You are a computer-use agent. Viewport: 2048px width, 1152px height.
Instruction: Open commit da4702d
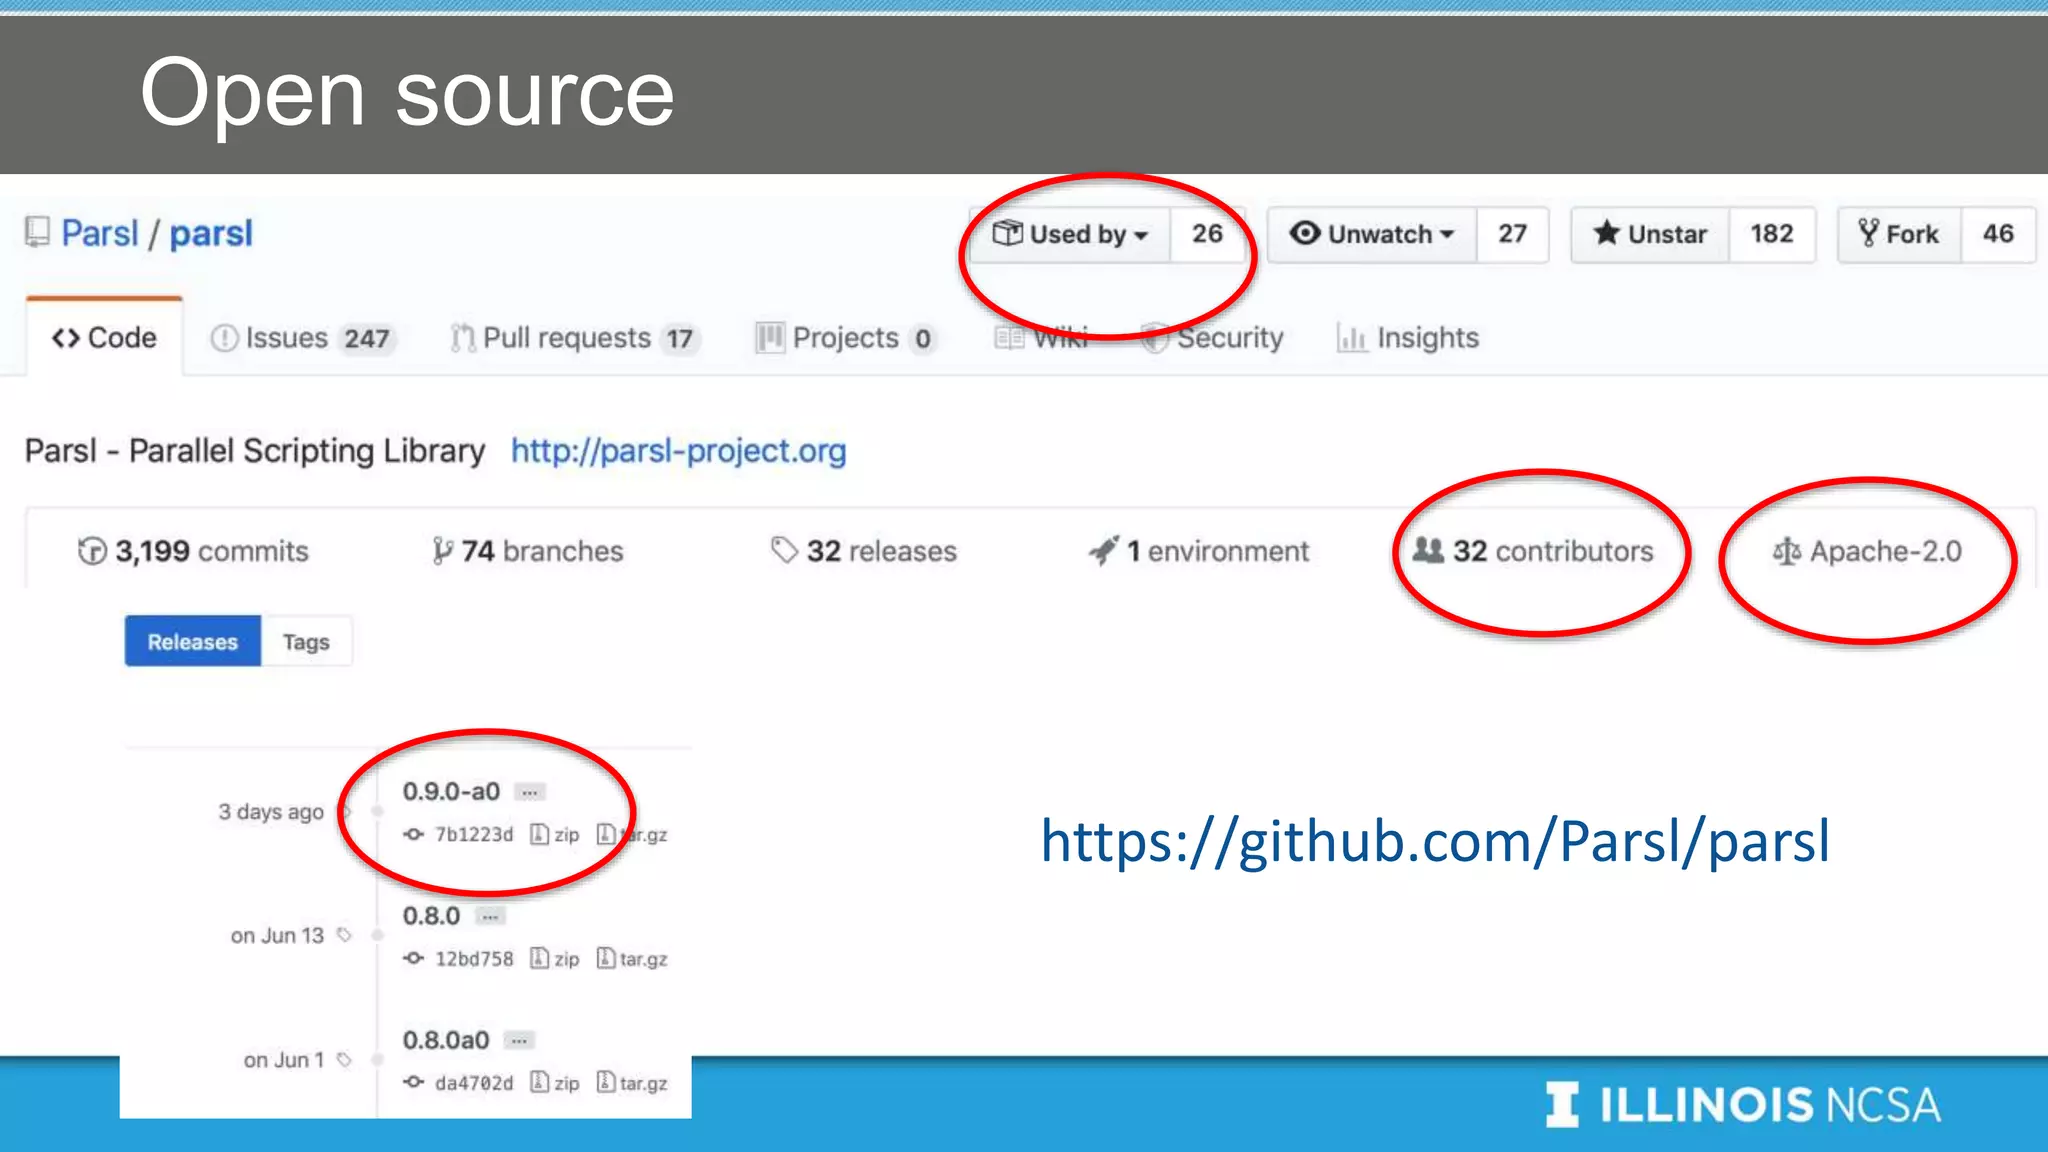point(474,1083)
